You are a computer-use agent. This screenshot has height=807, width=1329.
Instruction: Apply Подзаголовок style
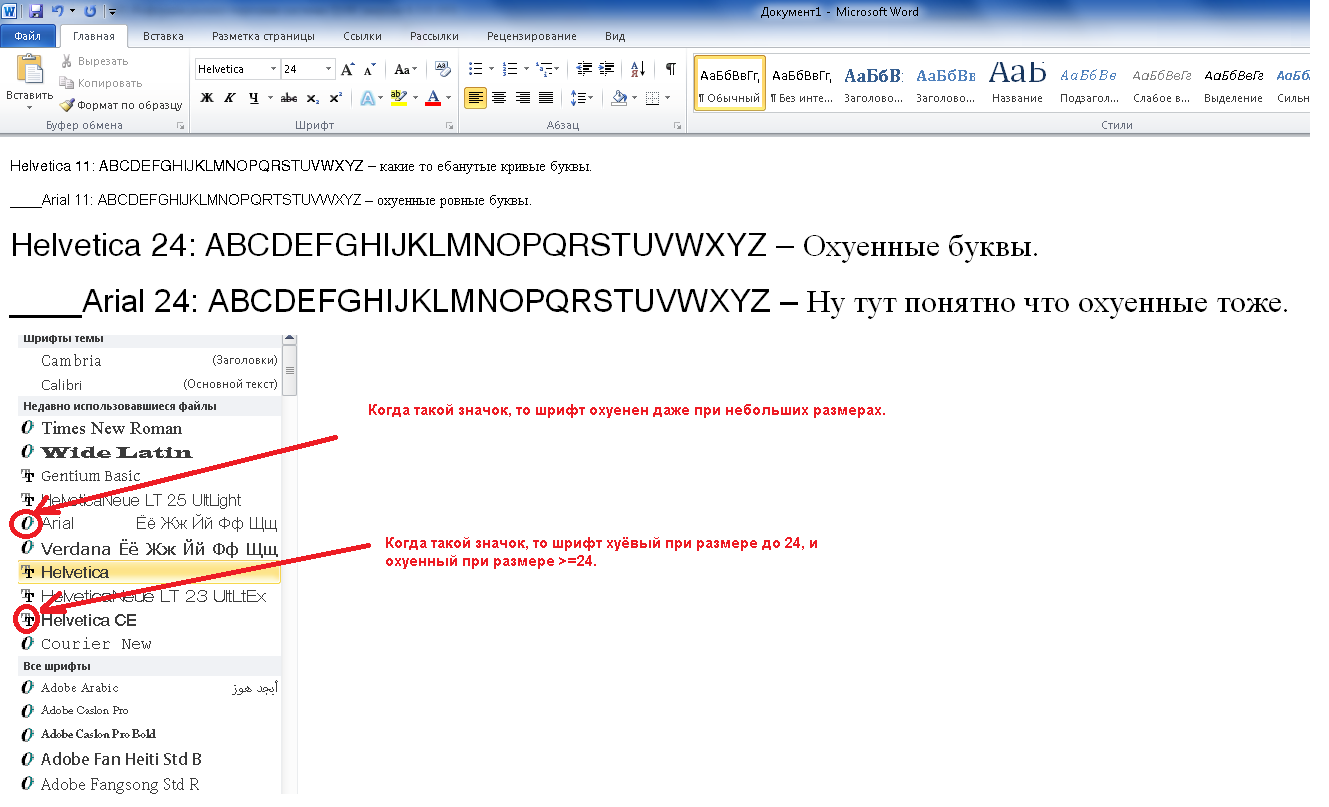[1089, 83]
